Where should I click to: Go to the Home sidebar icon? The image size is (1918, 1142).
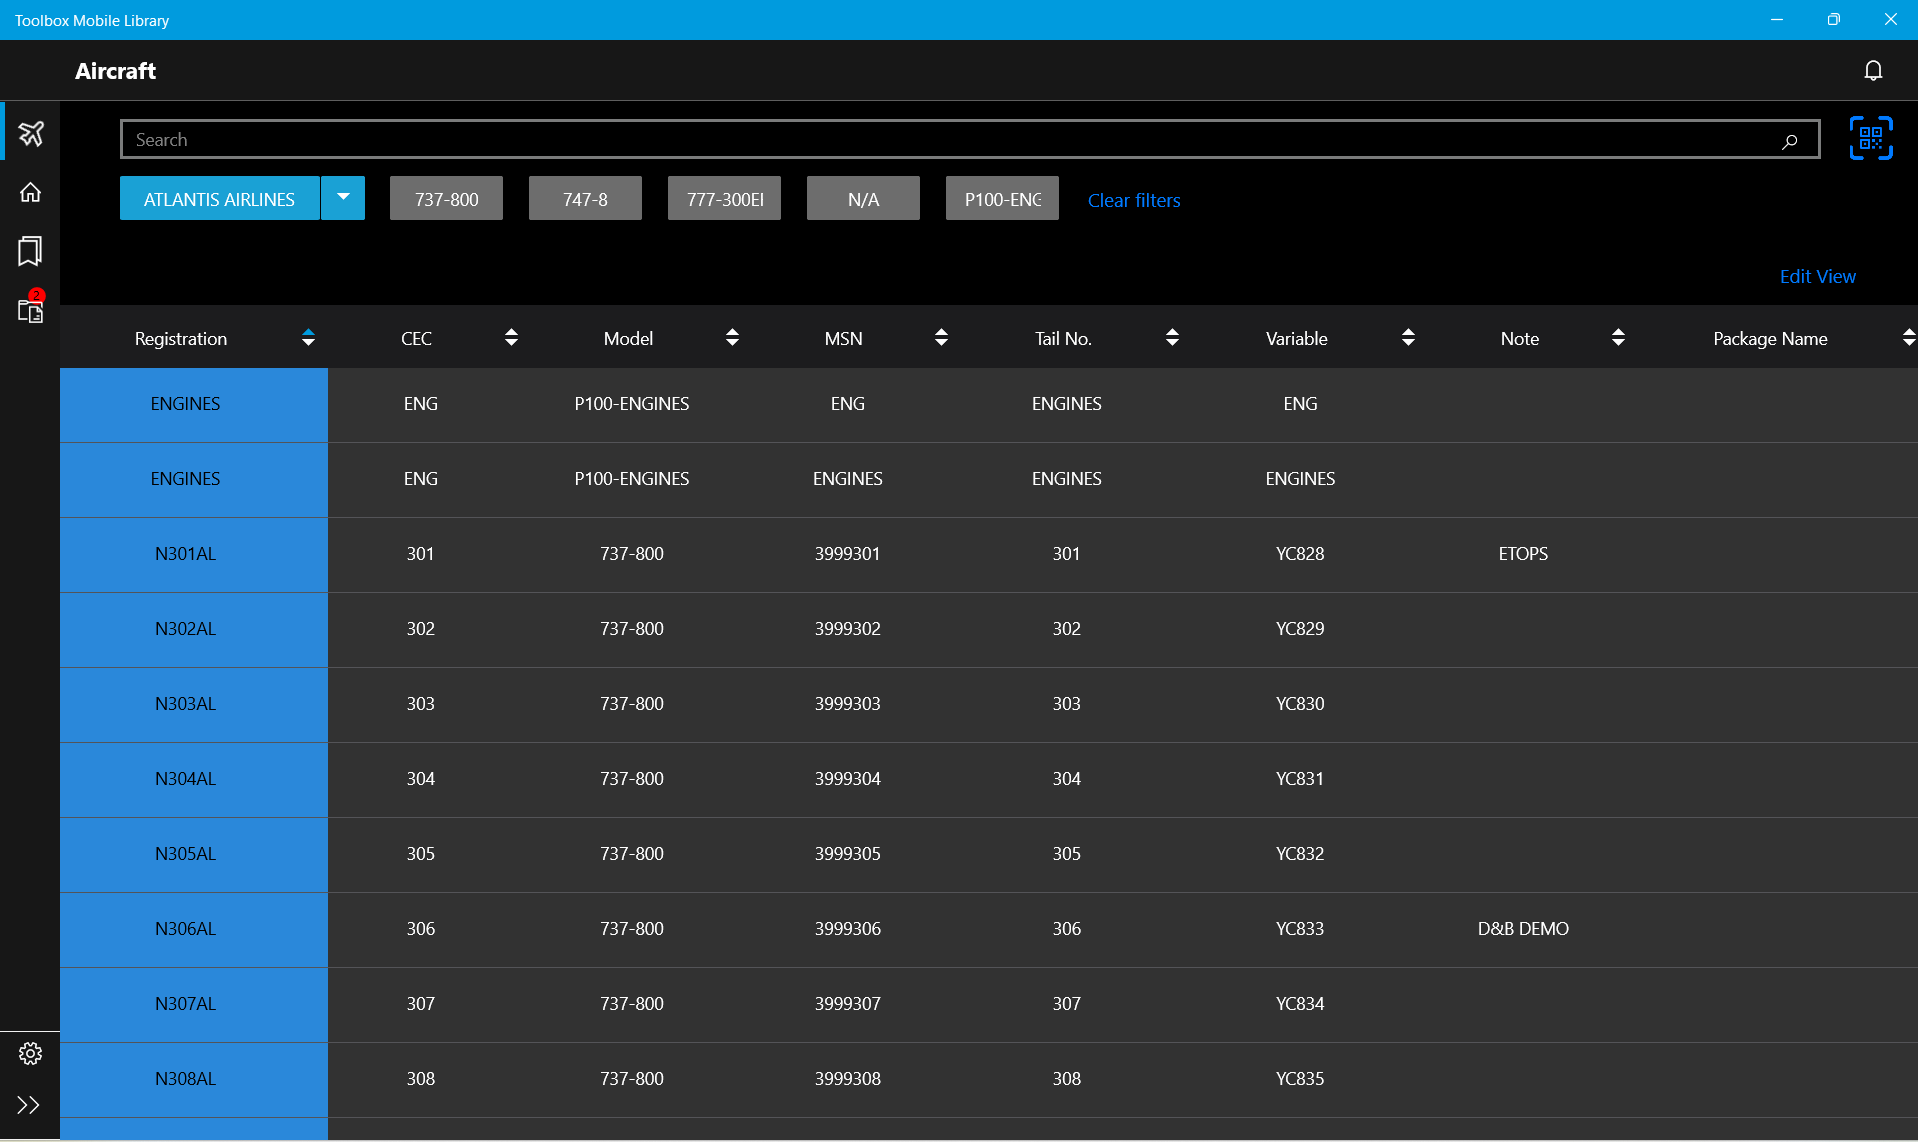pyautogui.click(x=31, y=192)
